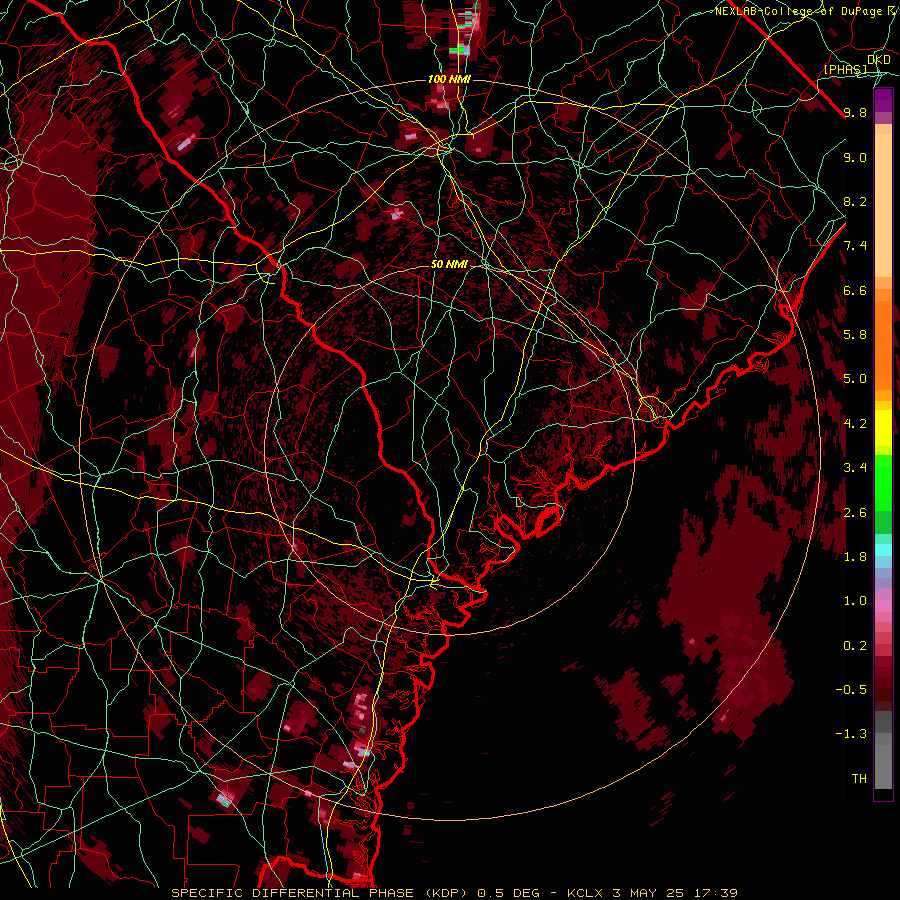Click the pale peach color bar segment
The height and width of the screenshot is (900, 900).
coord(883,205)
